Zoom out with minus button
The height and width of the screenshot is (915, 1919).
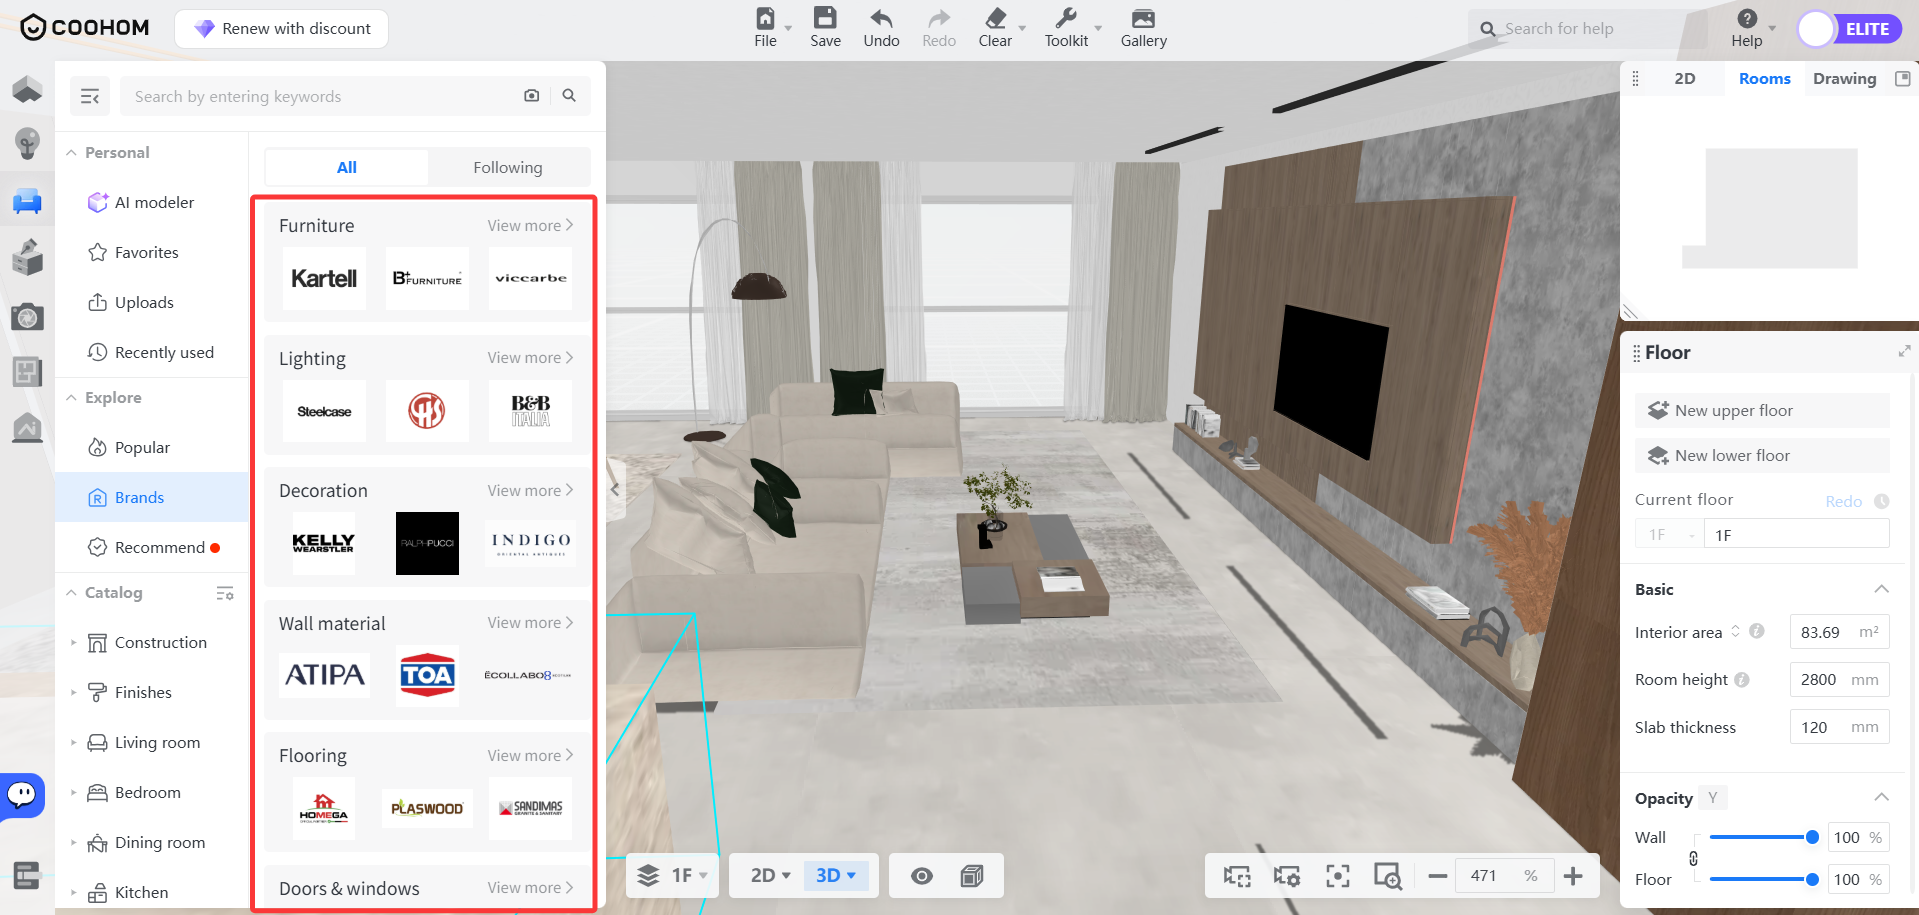pyautogui.click(x=1438, y=876)
